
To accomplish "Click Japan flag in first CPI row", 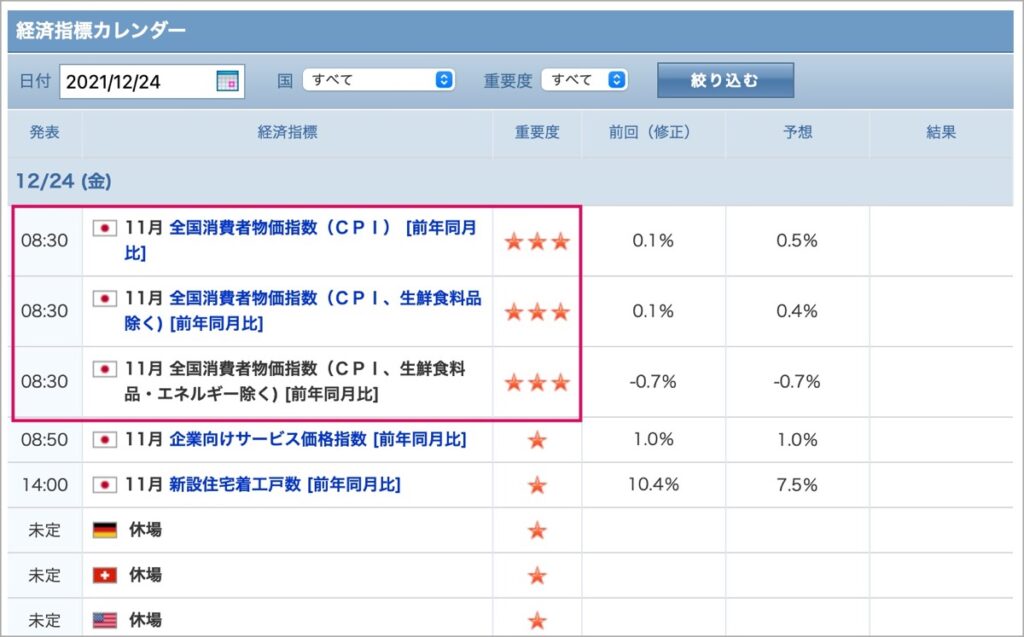I will tap(104, 228).
